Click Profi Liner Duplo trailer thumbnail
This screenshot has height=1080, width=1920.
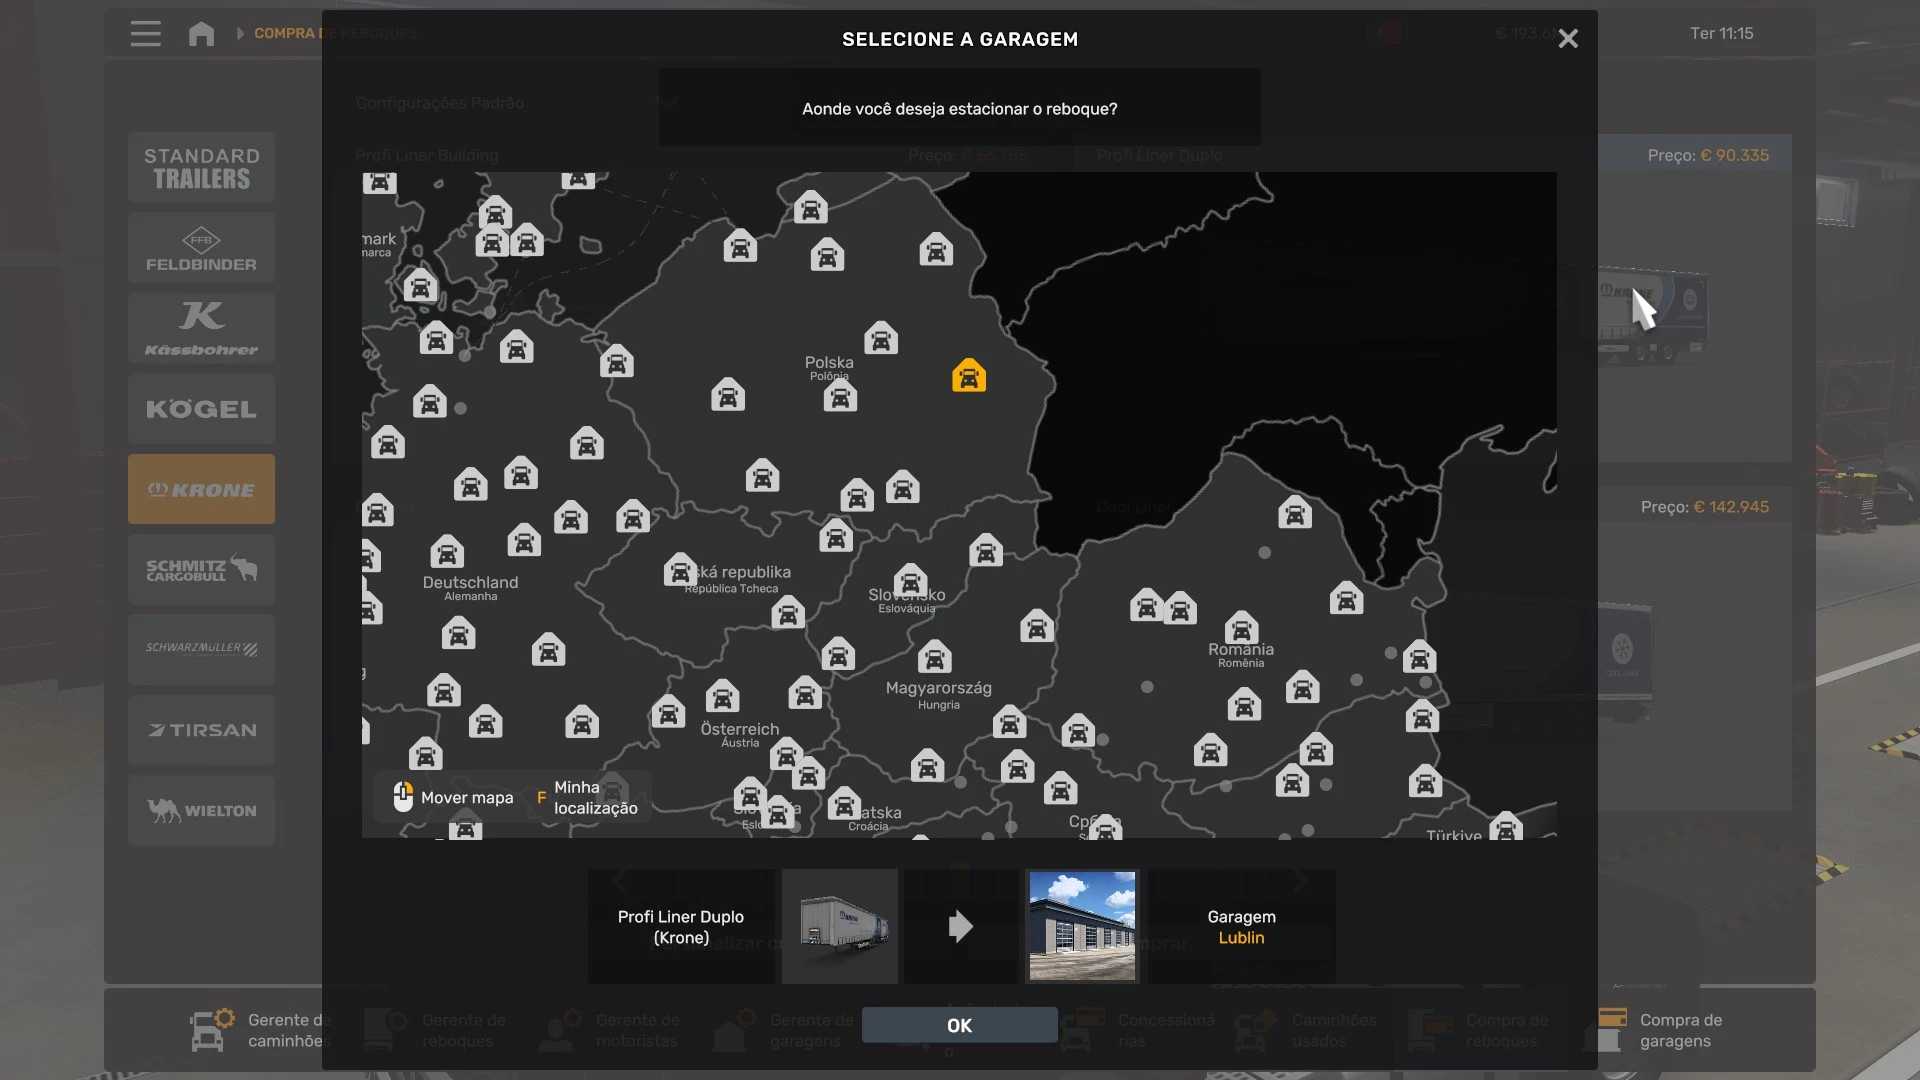click(x=840, y=926)
